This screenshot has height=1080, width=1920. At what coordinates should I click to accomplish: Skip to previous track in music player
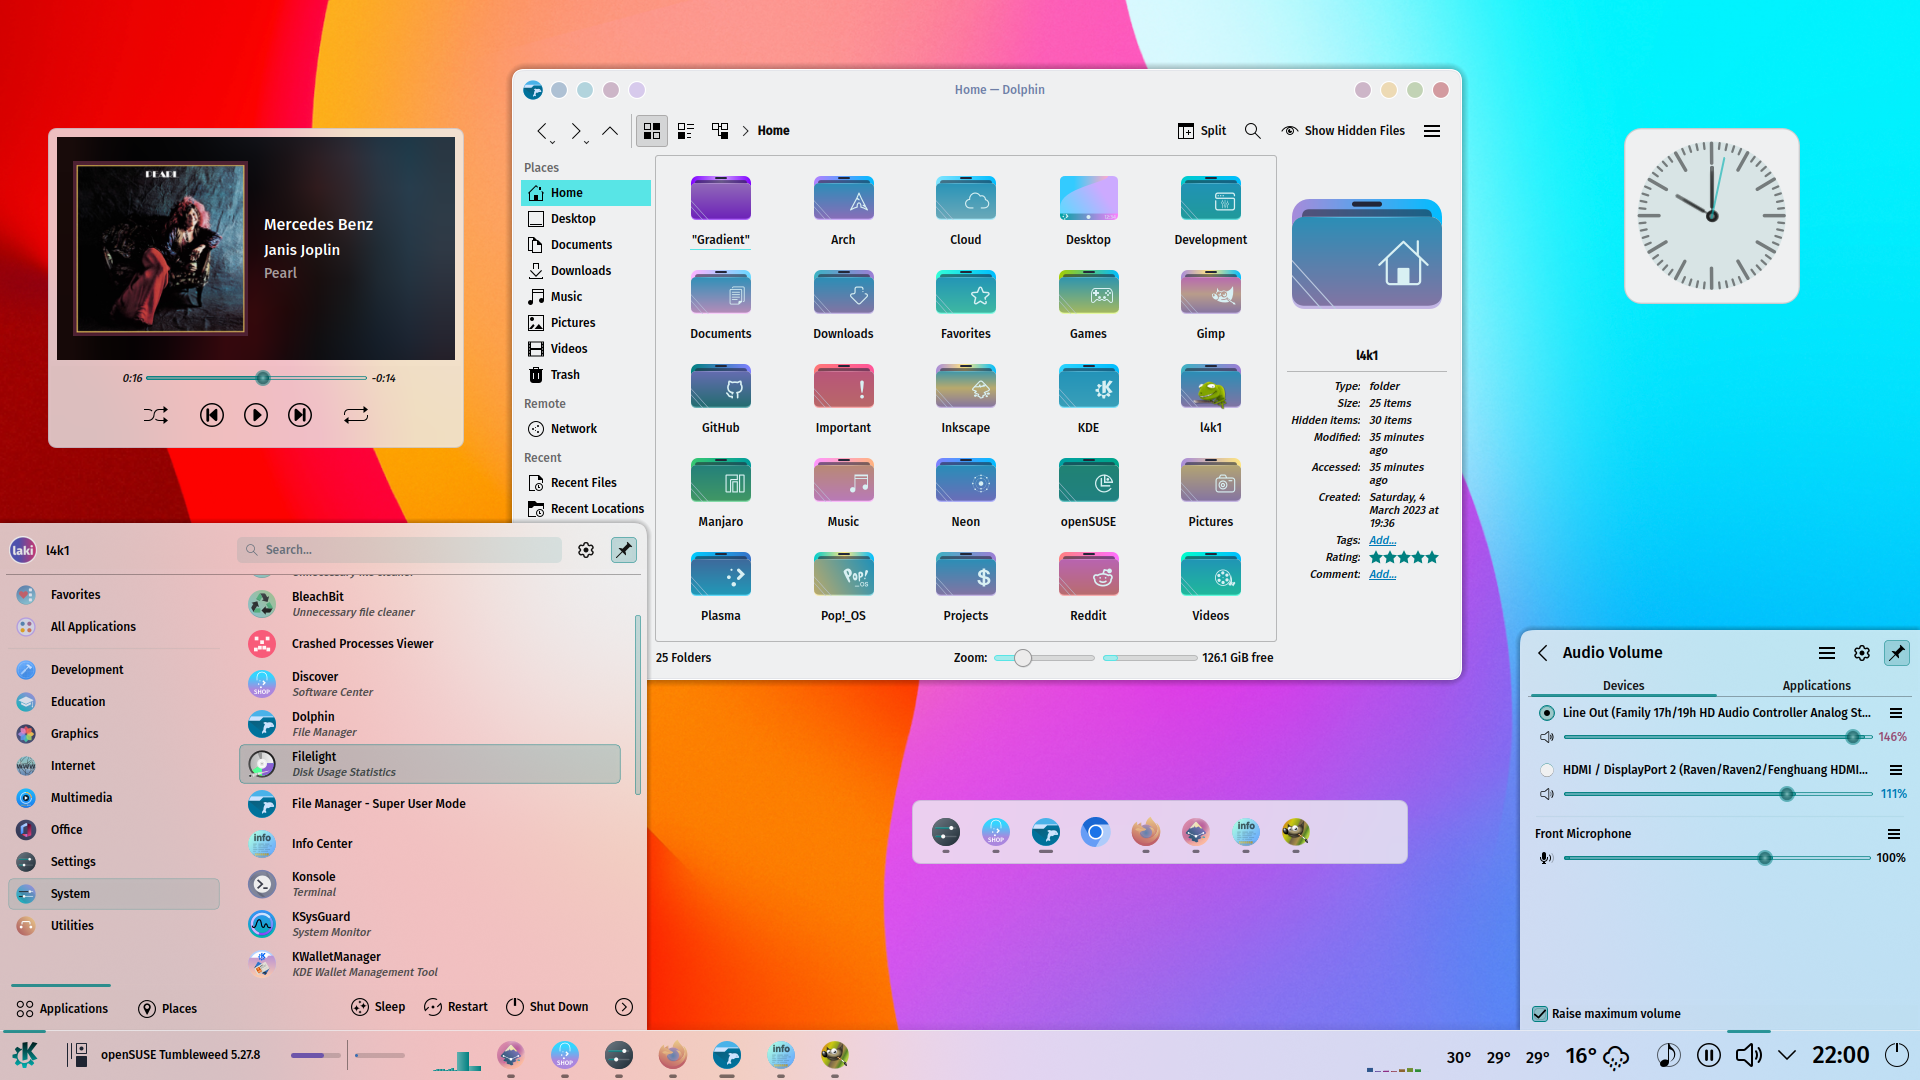(212, 415)
